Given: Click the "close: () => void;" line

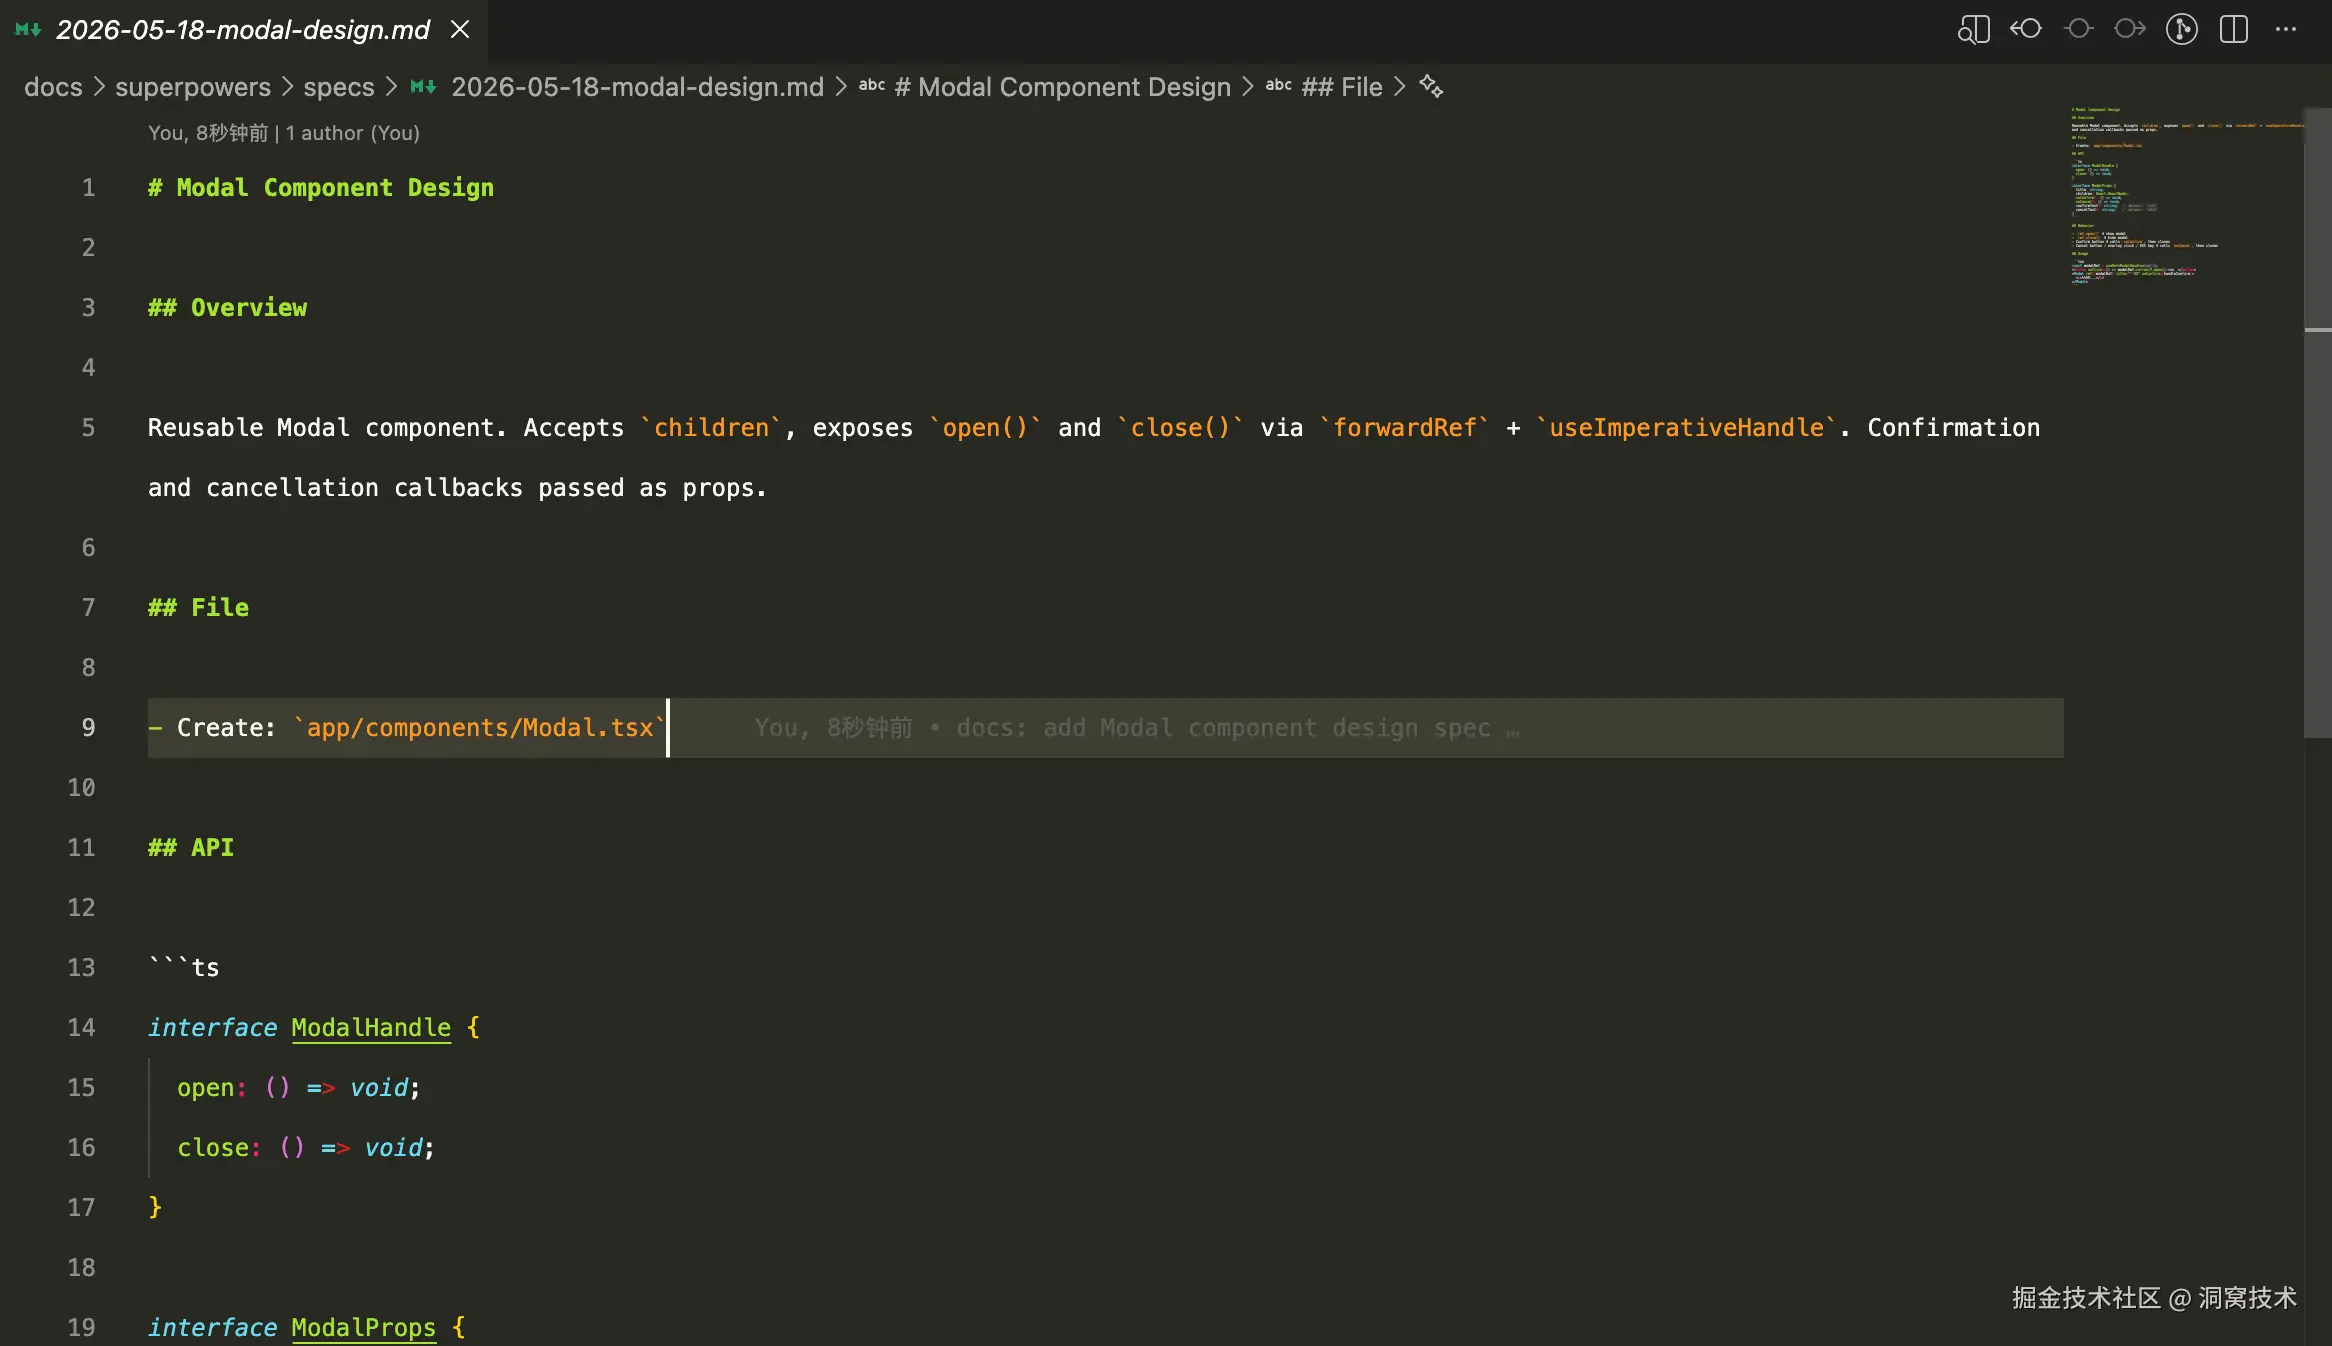Looking at the screenshot, I should click(306, 1148).
